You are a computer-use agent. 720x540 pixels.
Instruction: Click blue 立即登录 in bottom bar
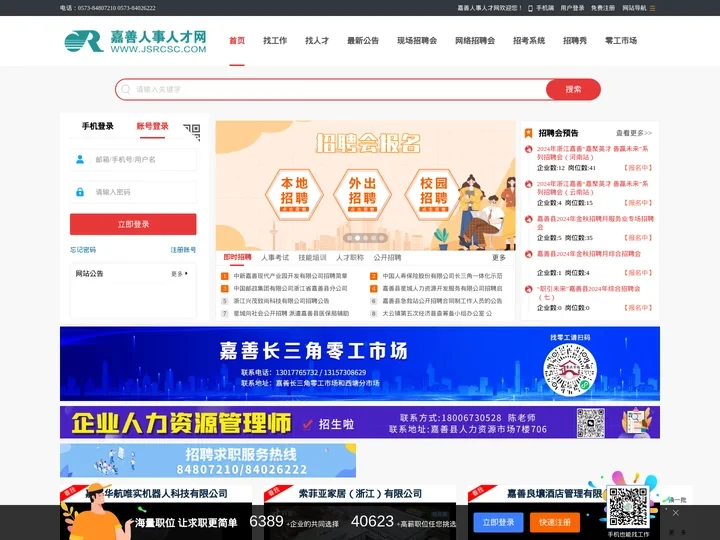[498, 522]
